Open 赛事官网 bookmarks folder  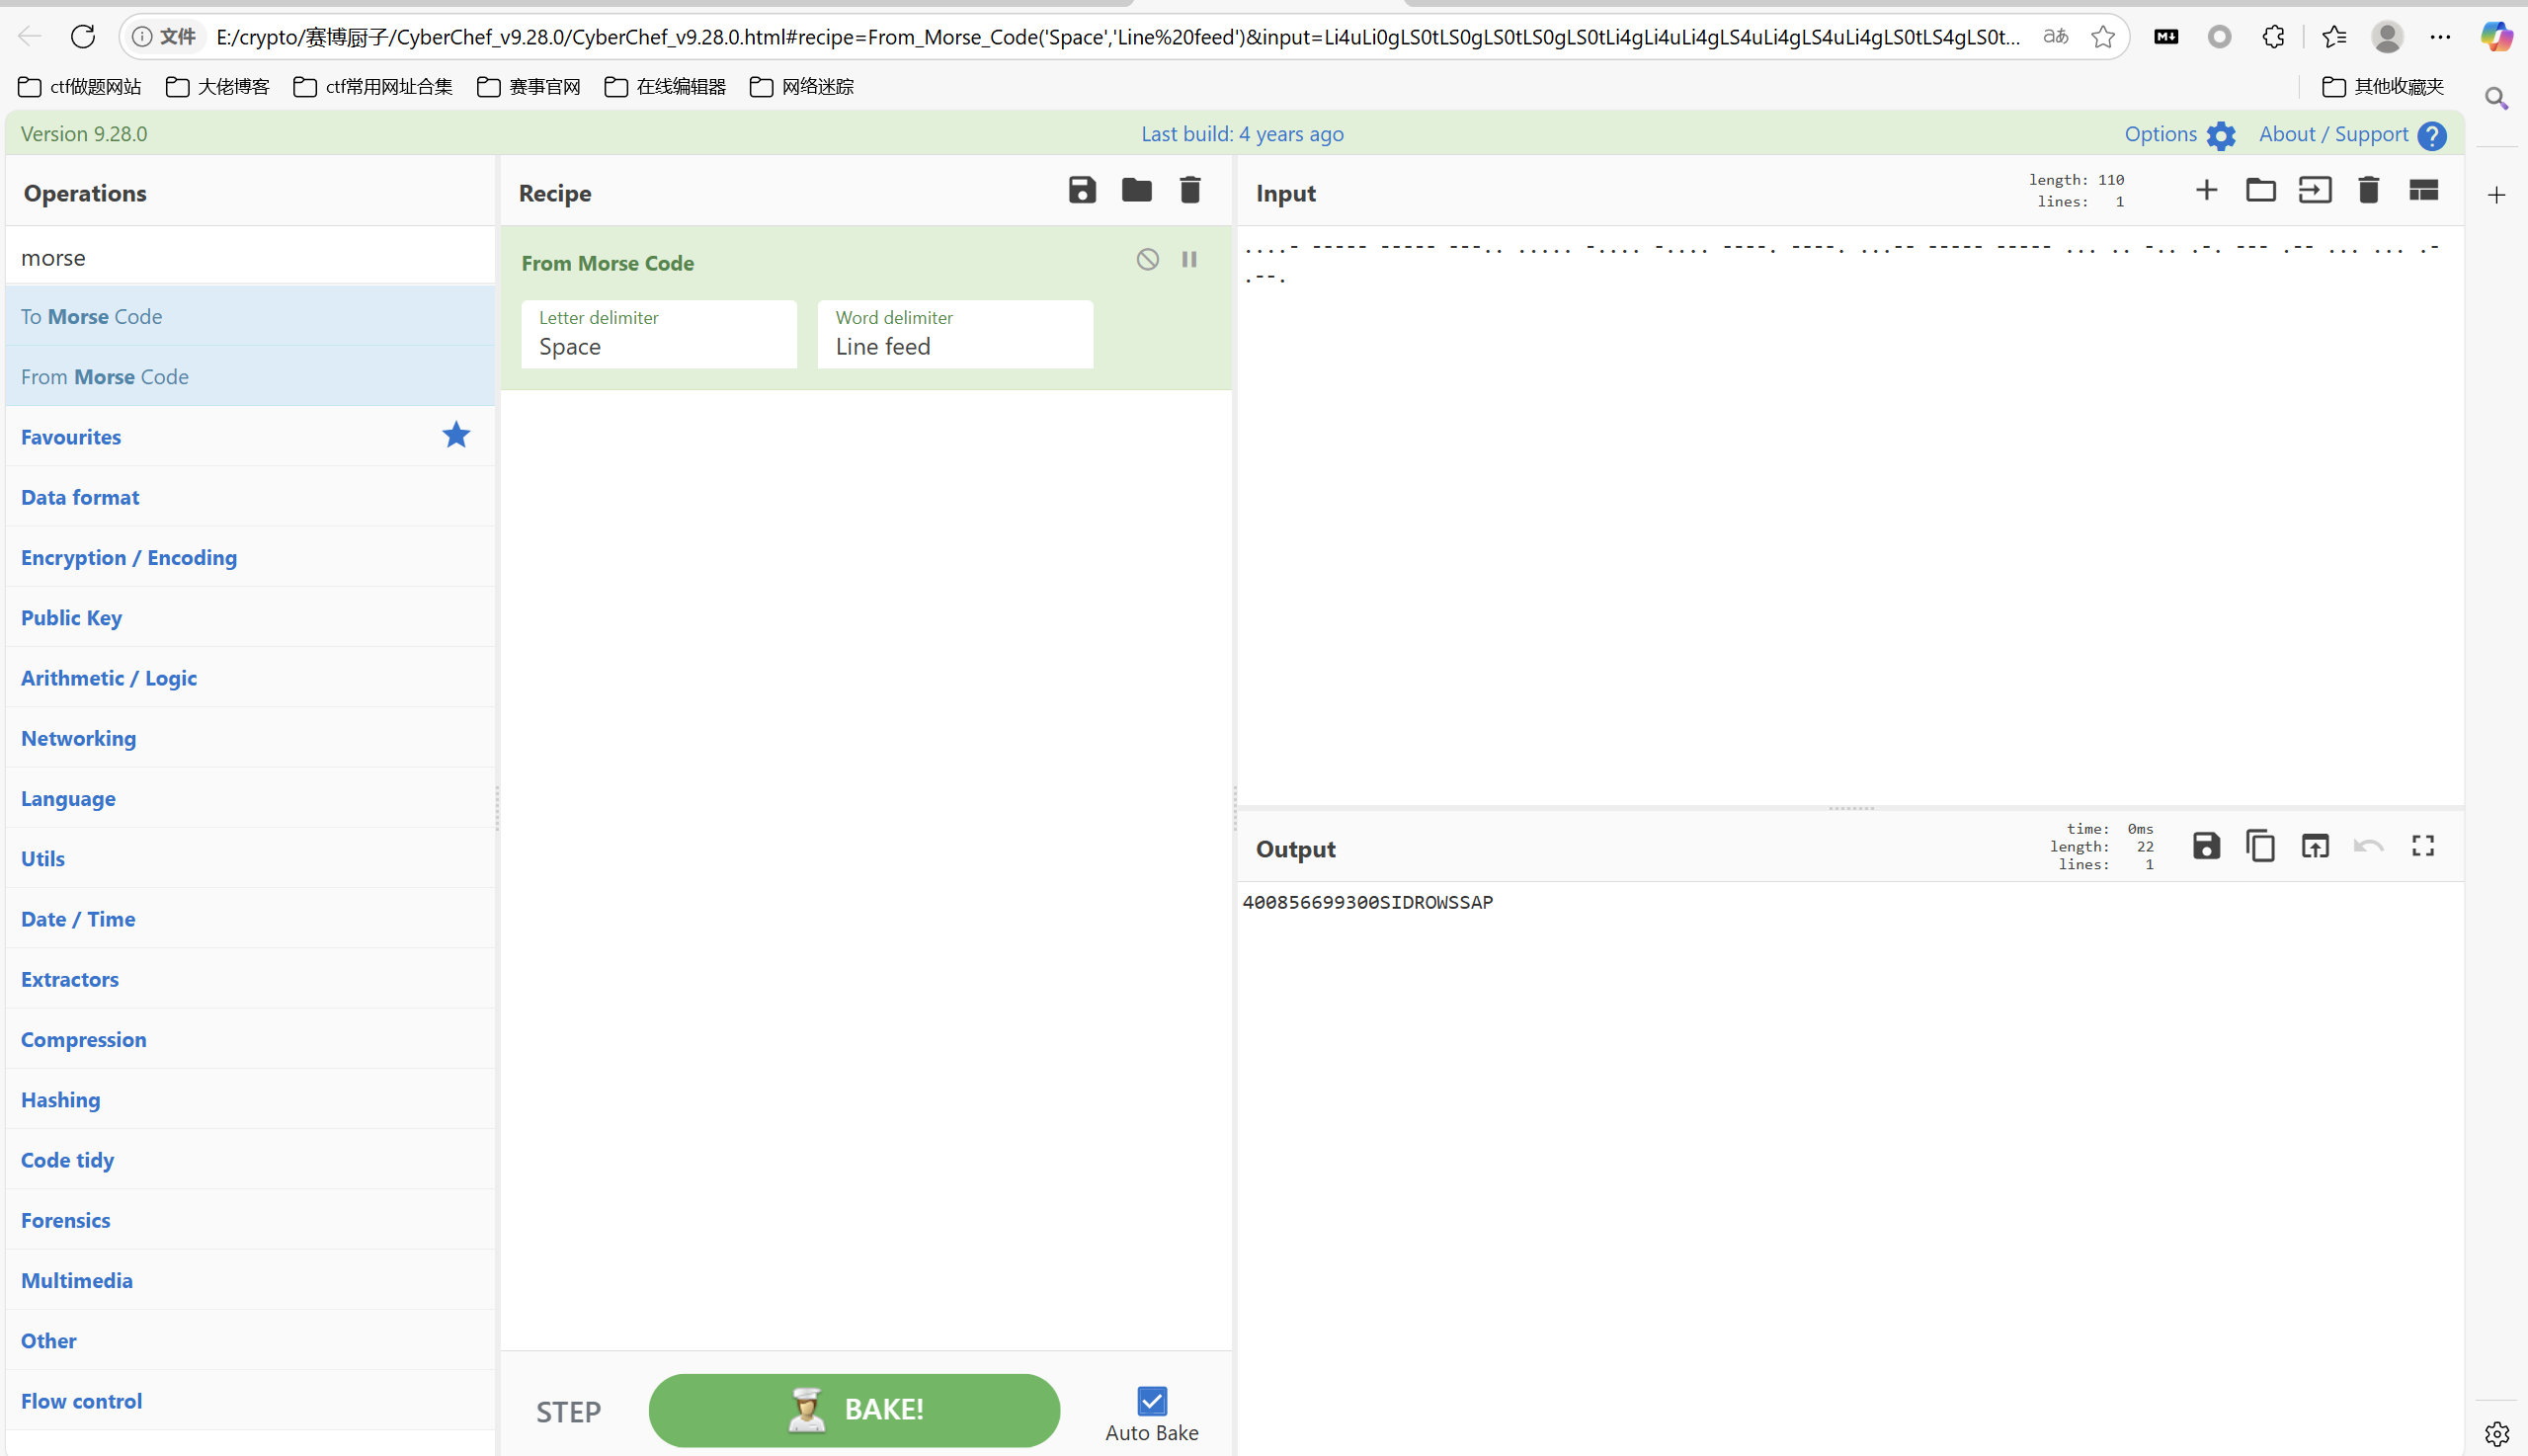[529, 87]
